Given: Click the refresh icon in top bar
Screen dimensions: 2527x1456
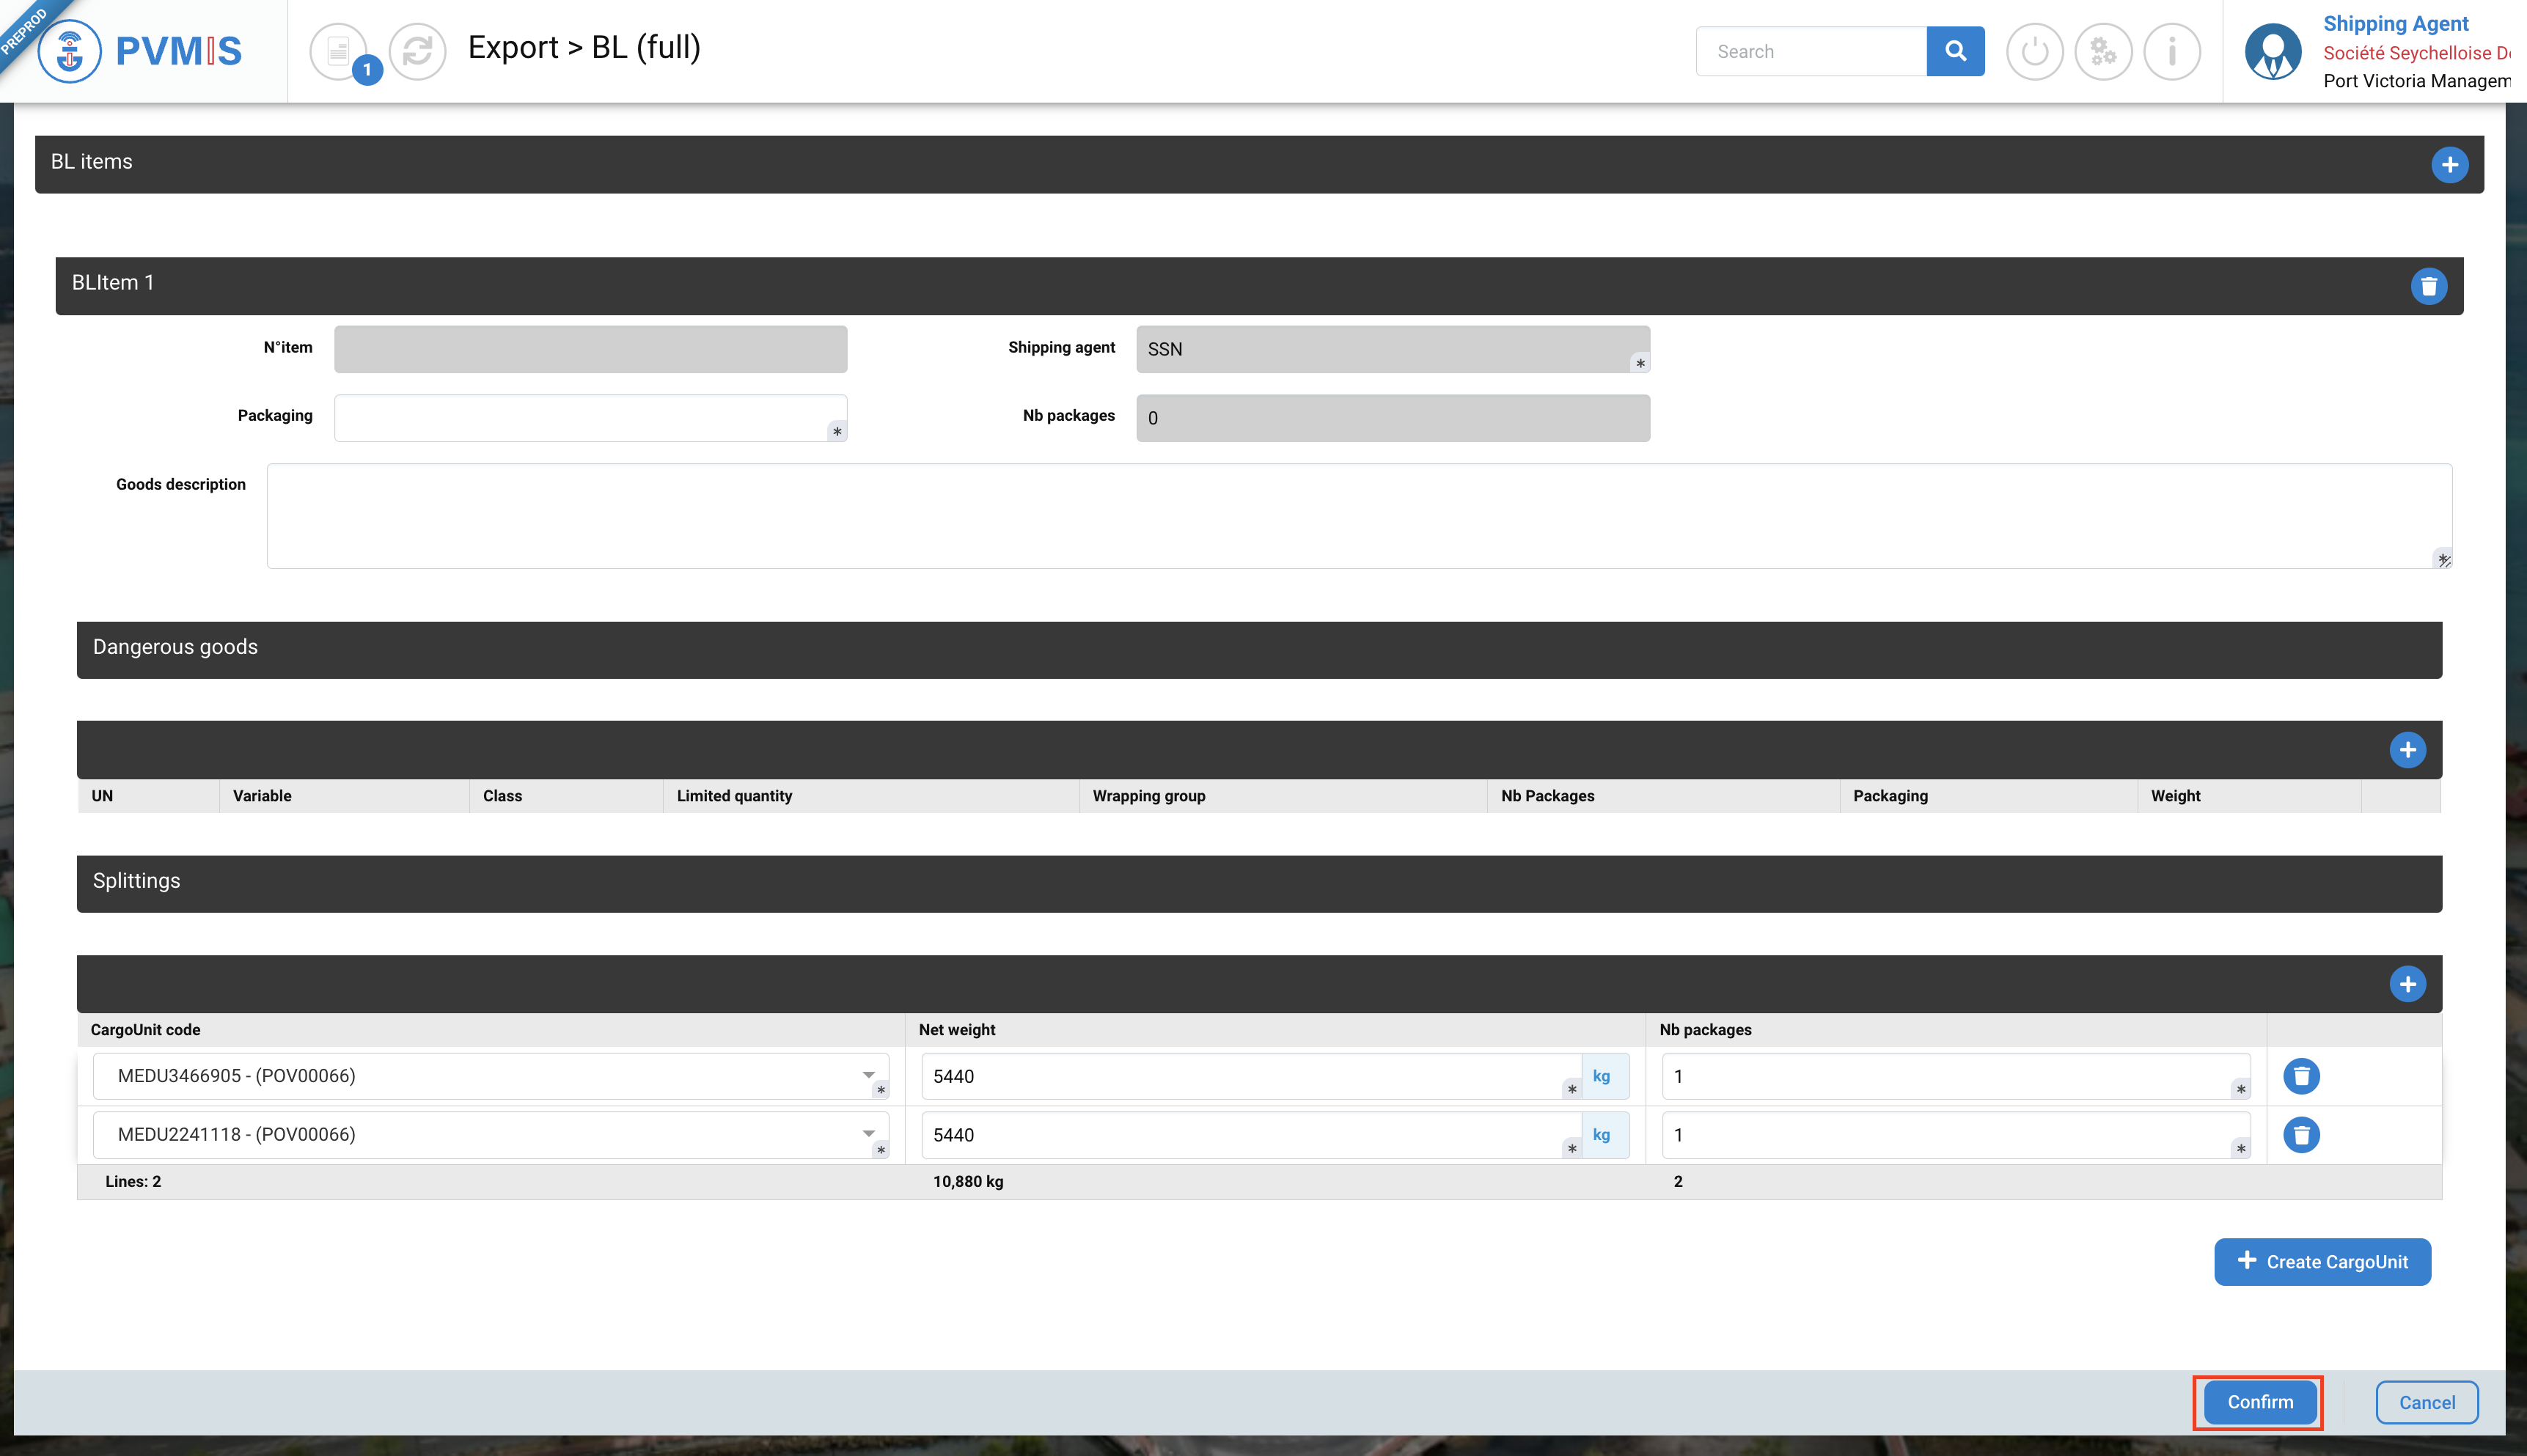Looking at the screenshot, I should click(x=417, y=51).
